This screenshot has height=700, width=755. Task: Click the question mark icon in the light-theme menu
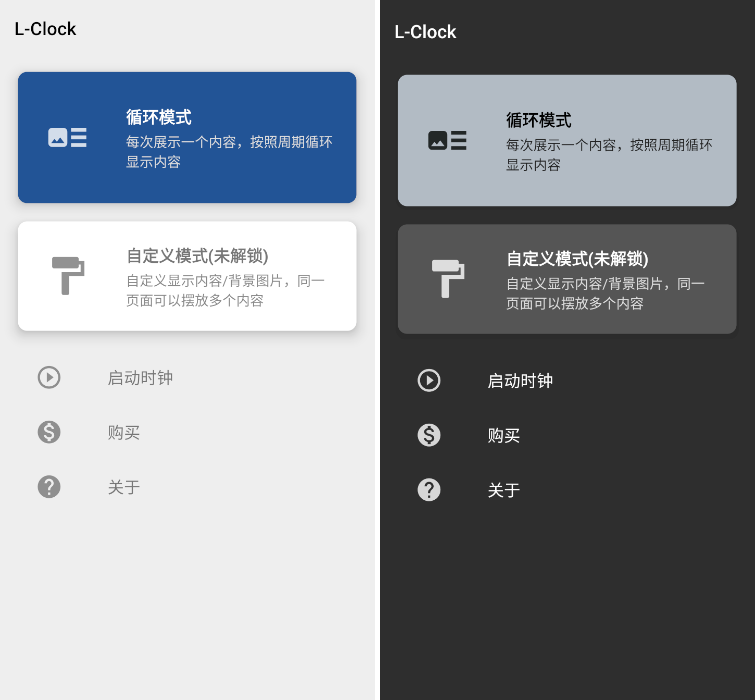point(49,487)
